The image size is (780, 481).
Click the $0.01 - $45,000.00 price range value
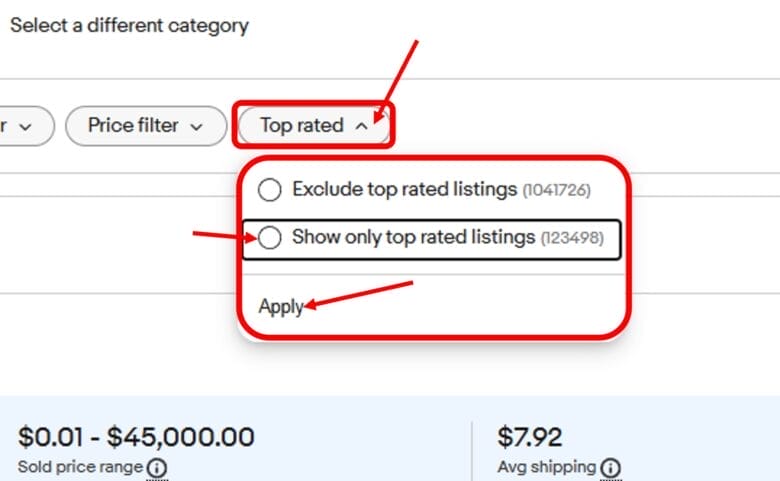[136, 437]
